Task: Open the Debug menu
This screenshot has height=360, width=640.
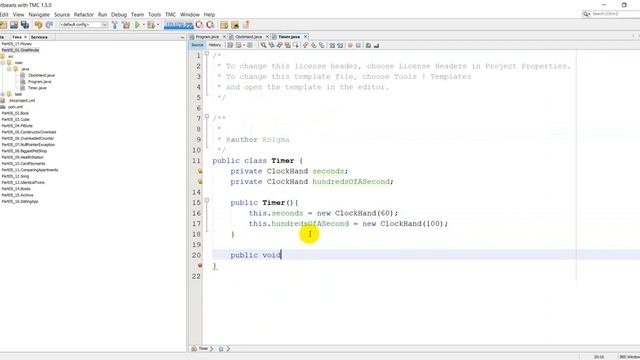Action: pyautogui.click(x=119, y=14)
